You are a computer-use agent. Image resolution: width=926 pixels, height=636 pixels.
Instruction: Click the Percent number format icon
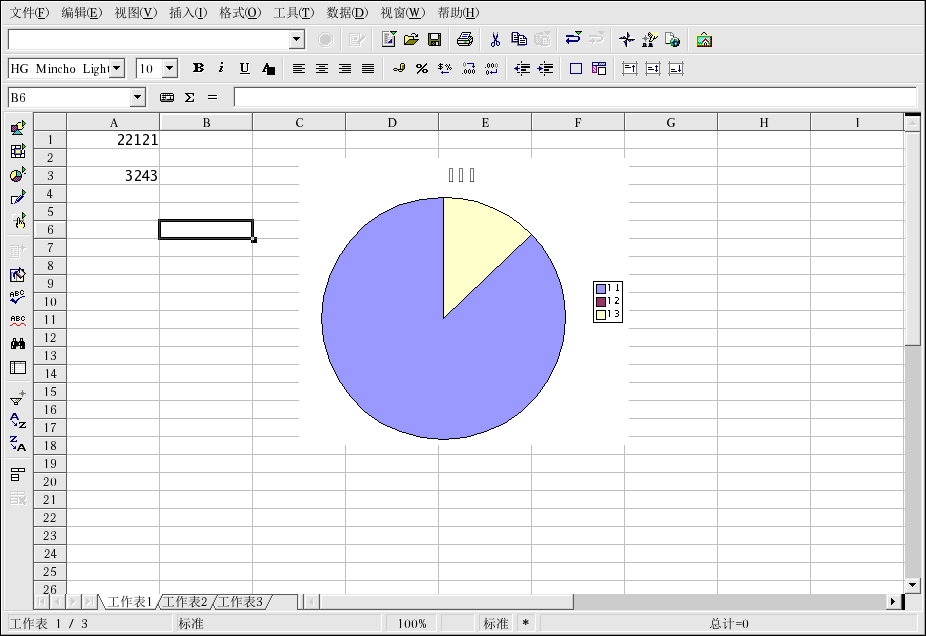421,69
